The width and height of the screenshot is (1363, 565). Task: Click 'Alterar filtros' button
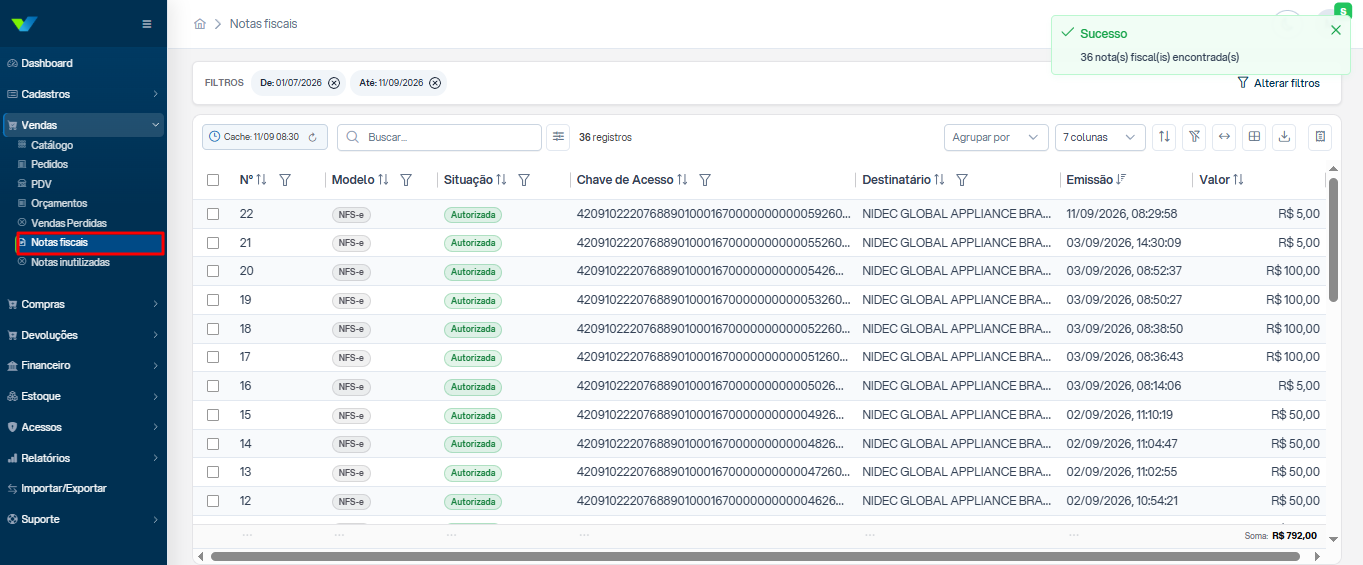(1279, 83)
